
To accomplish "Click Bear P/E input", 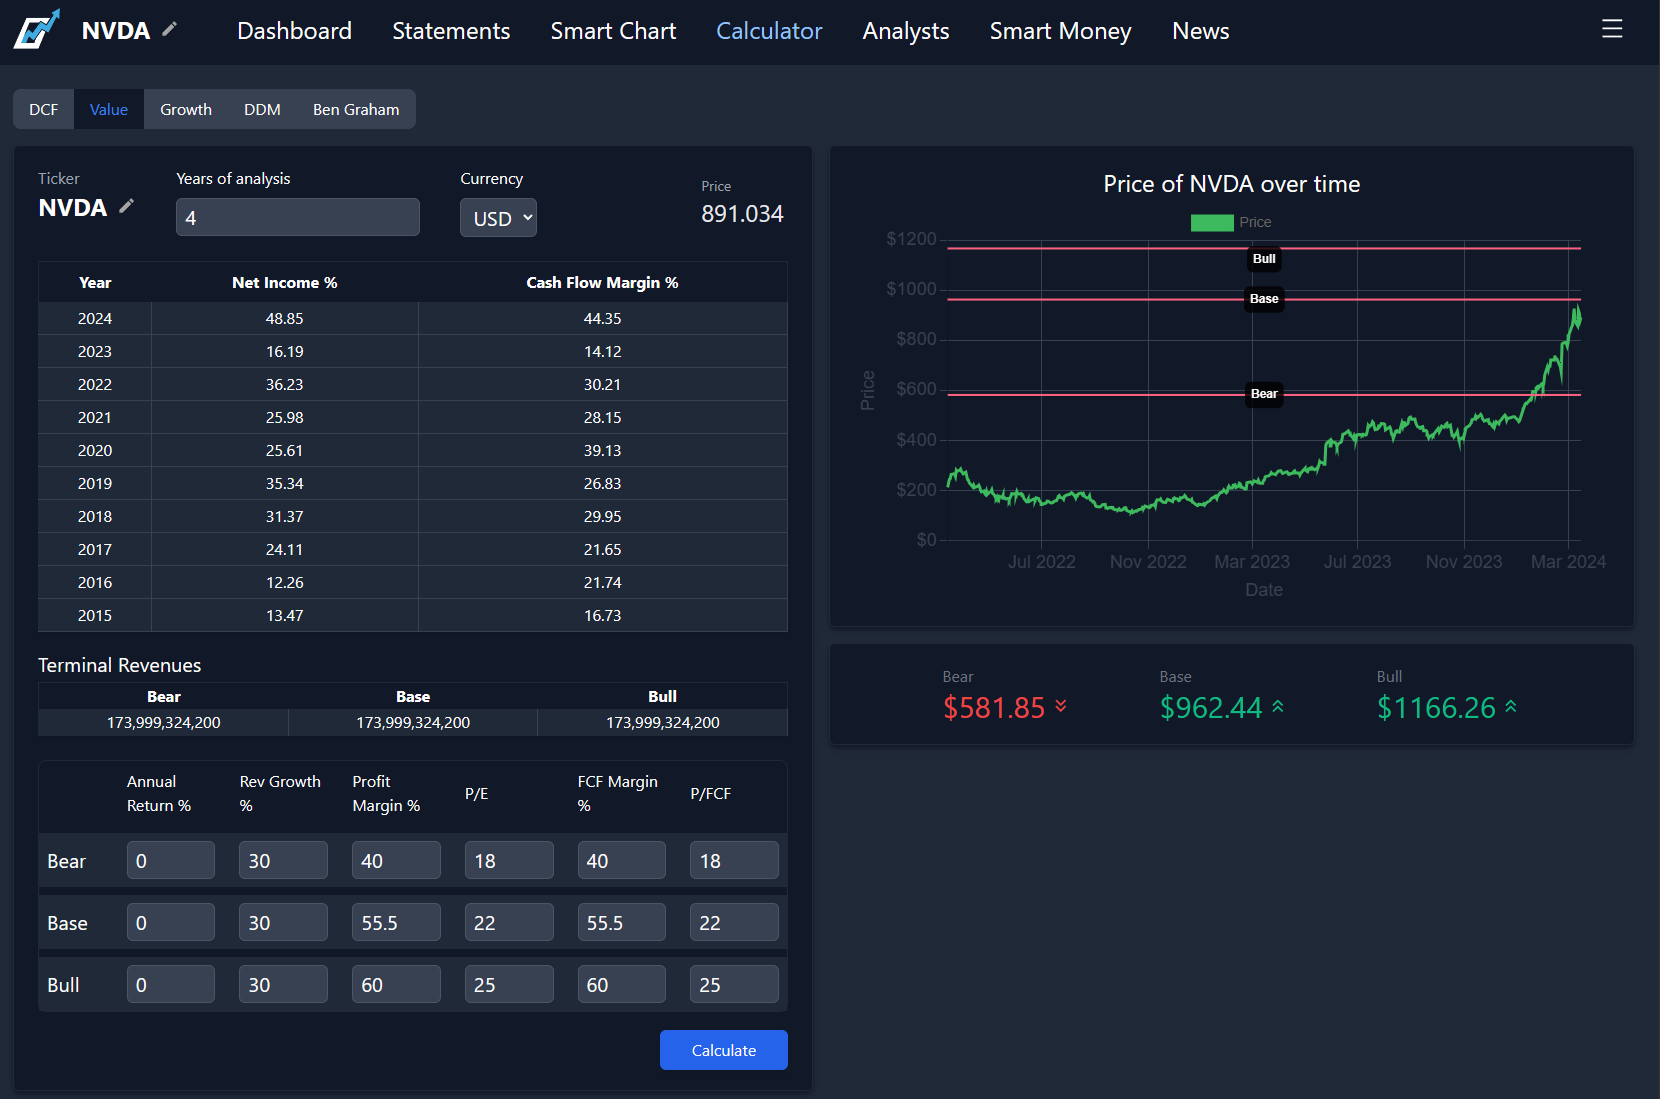I will tap(509, 860).
